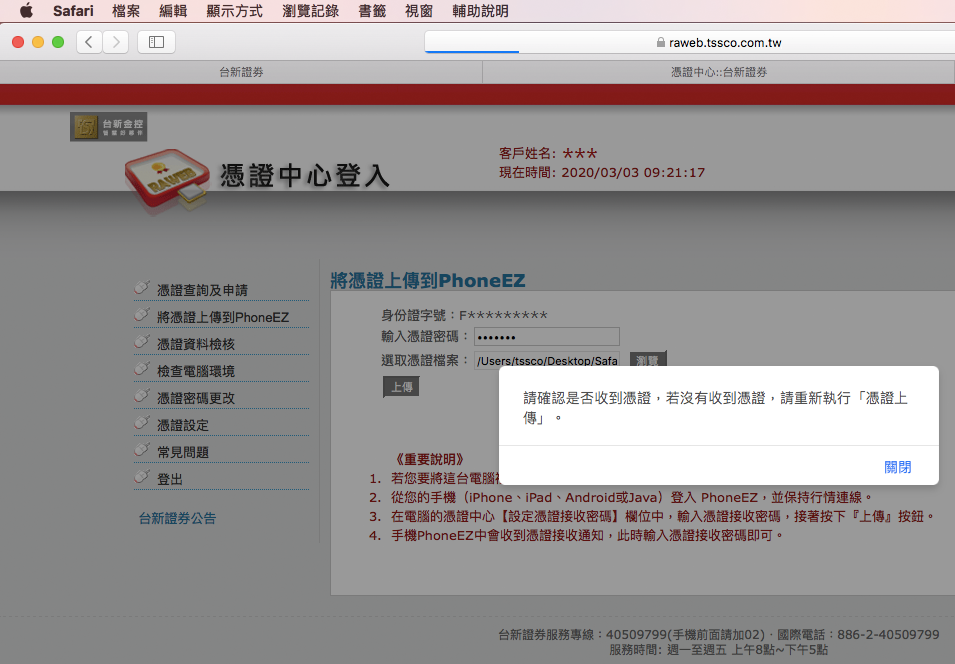The image size is (955, 664).
Task: Open 憑證查詢及申請 in sidebar
Action: 202,290
